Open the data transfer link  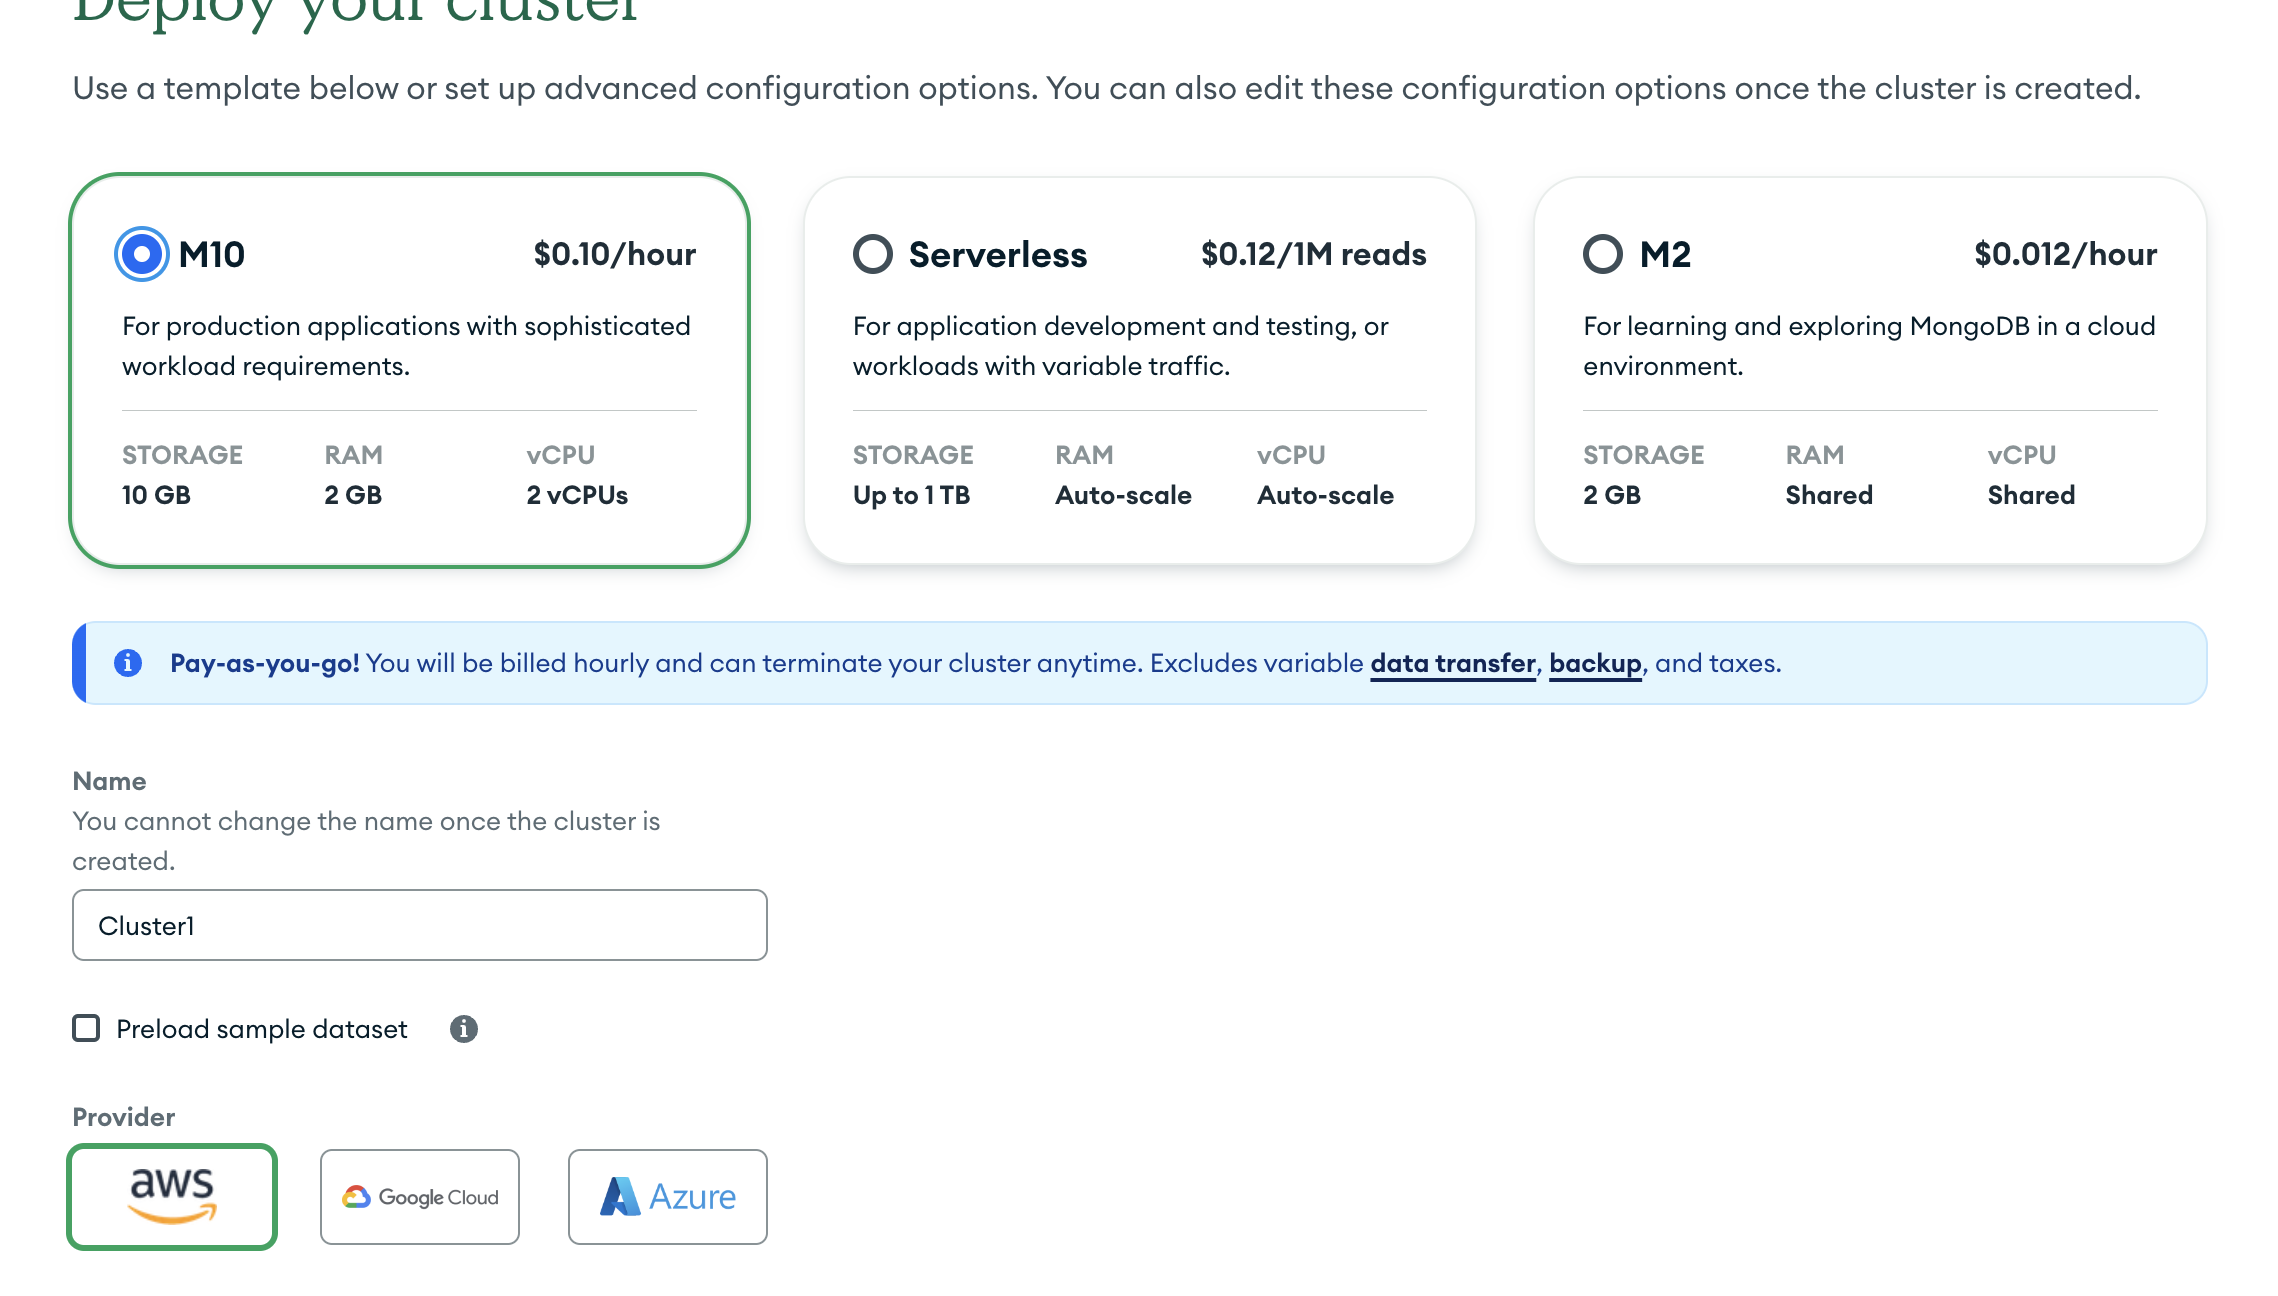click(1452, 663)
